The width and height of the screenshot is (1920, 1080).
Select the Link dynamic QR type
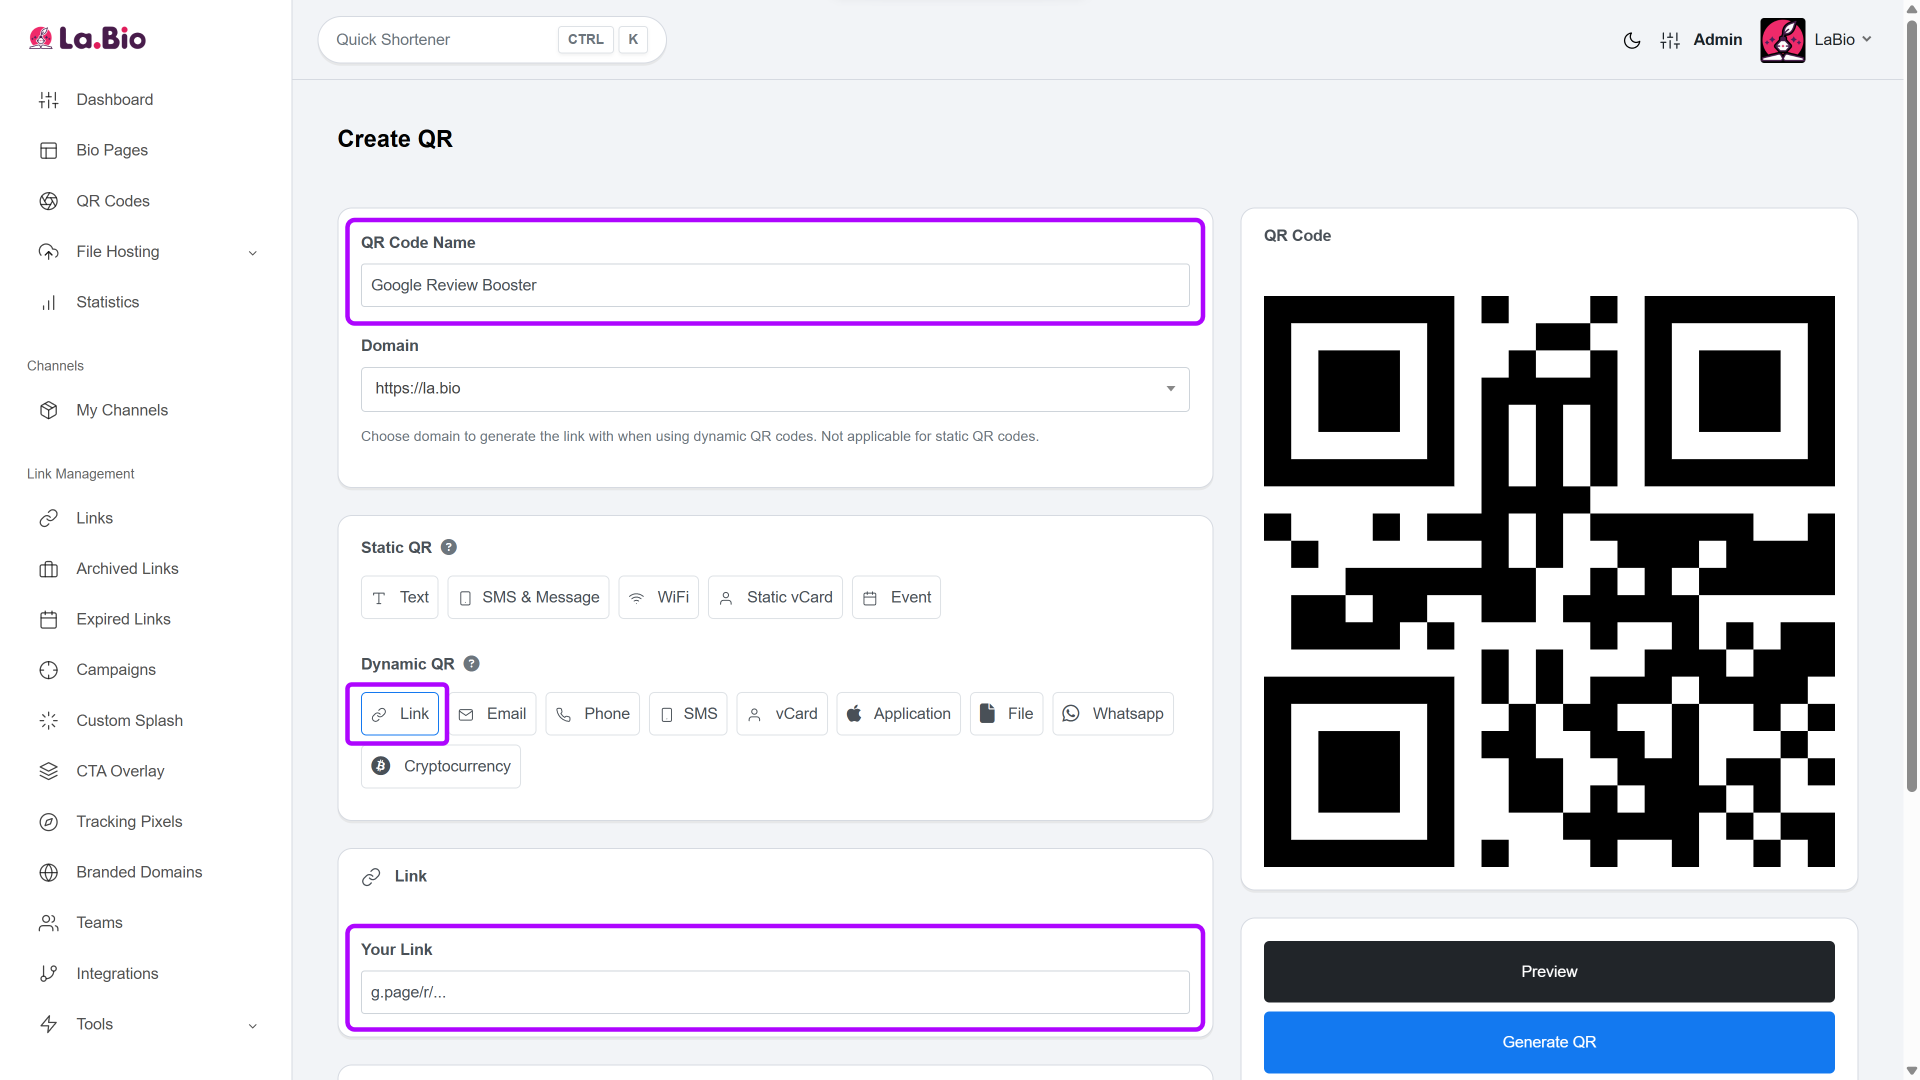point(400,714)
